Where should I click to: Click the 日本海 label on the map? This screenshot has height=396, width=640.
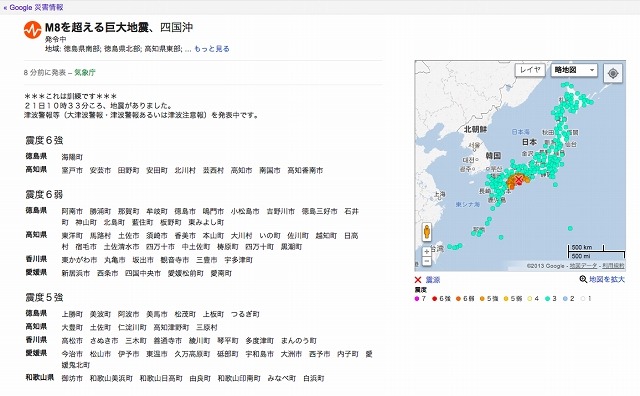click(521, 132)
